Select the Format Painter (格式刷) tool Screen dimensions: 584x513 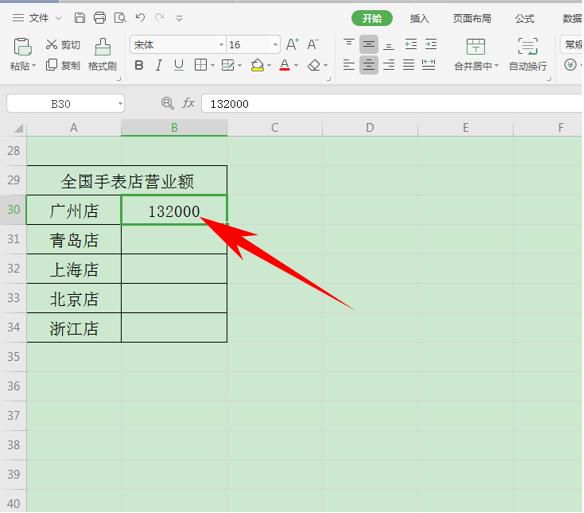click(102, 54)
